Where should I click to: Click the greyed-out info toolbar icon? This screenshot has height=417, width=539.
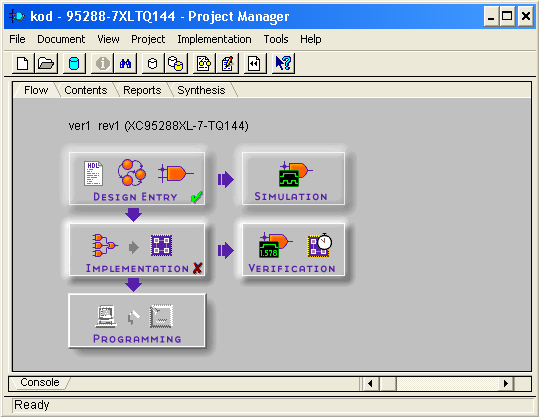coord(102,64)
